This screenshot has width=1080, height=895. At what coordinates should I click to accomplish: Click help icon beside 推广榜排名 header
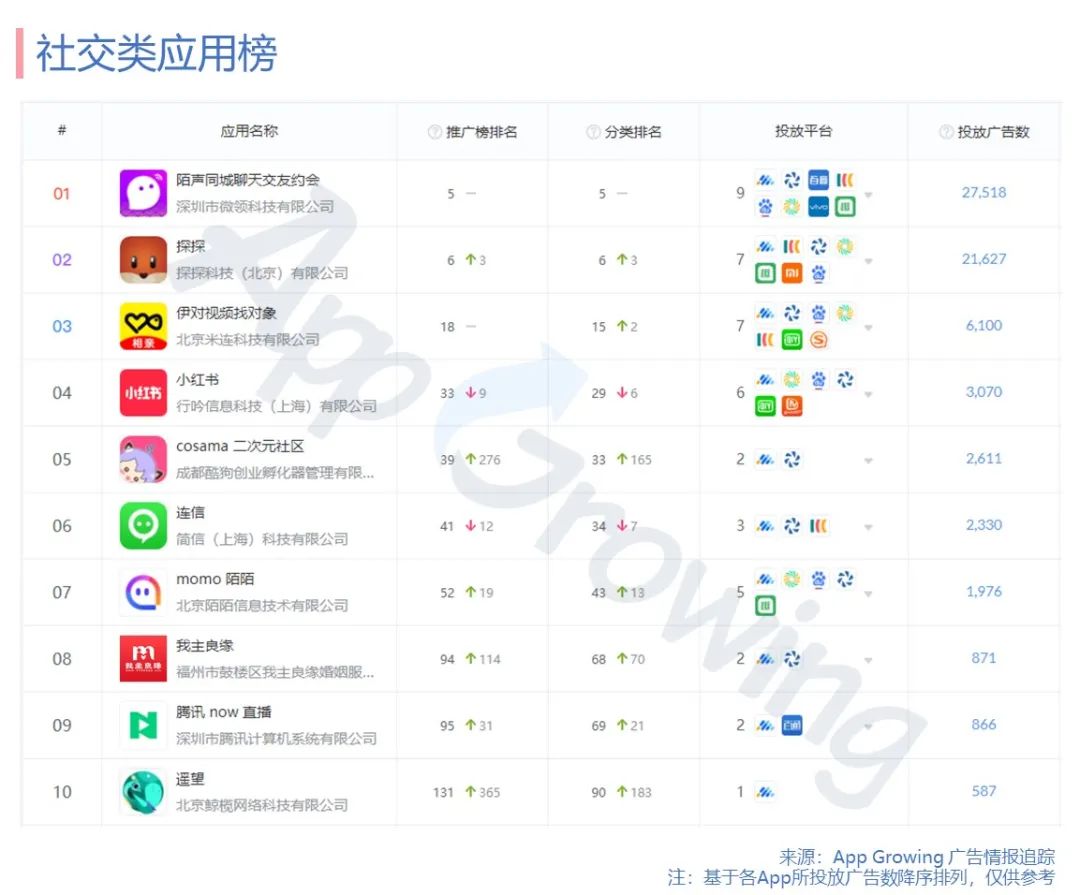tap(435, 132)
